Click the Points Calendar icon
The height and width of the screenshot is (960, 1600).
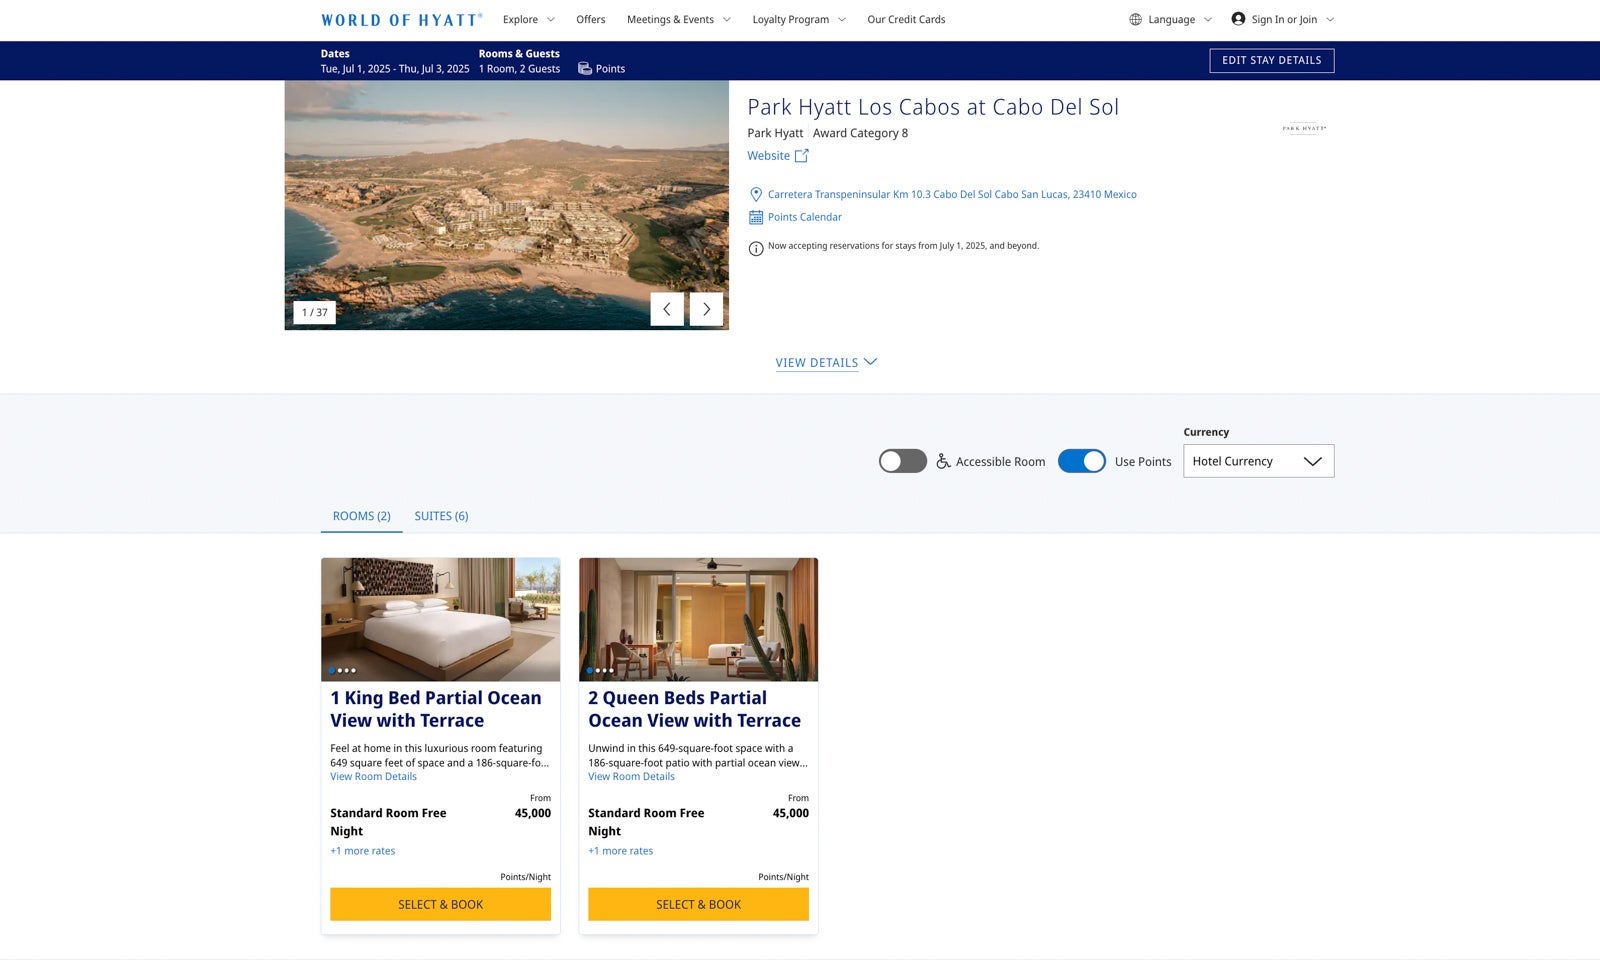[x=756, y=217]
